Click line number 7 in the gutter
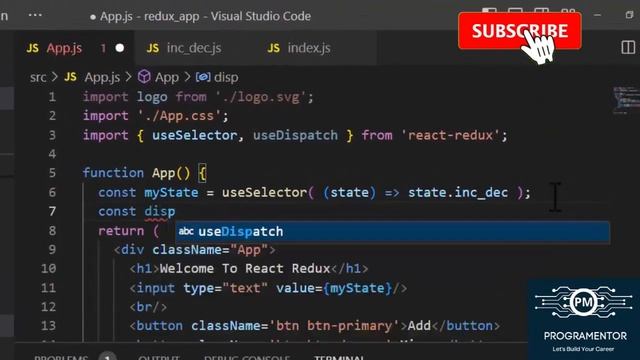Image resolution: width=640 pixels, height=360 pixels. point(52,211)
